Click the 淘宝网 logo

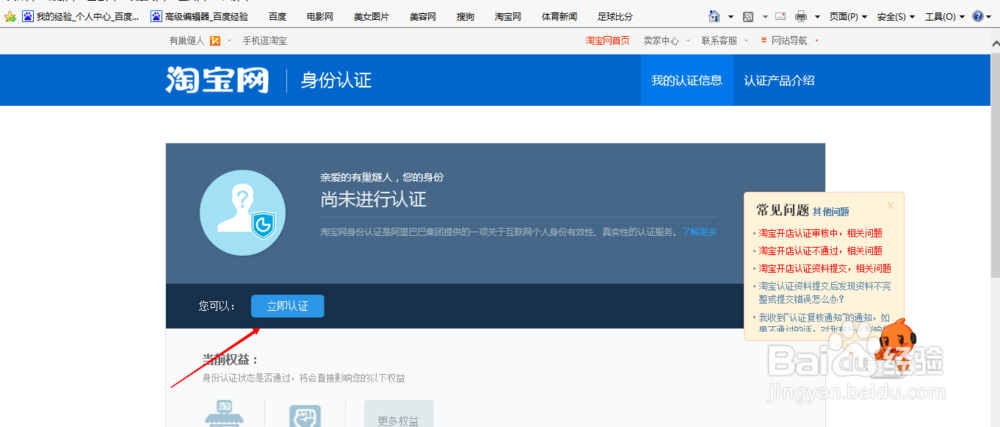tap(217, 80)
